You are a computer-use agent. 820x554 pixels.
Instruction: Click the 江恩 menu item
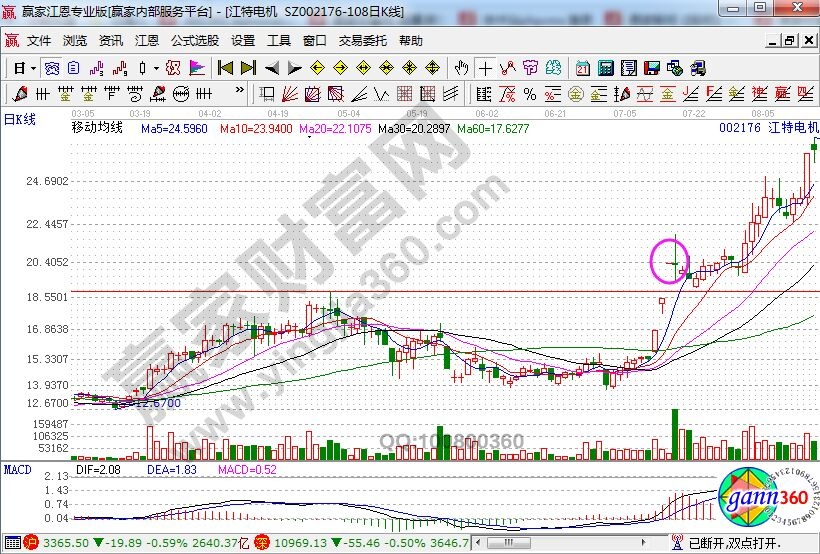147,41
